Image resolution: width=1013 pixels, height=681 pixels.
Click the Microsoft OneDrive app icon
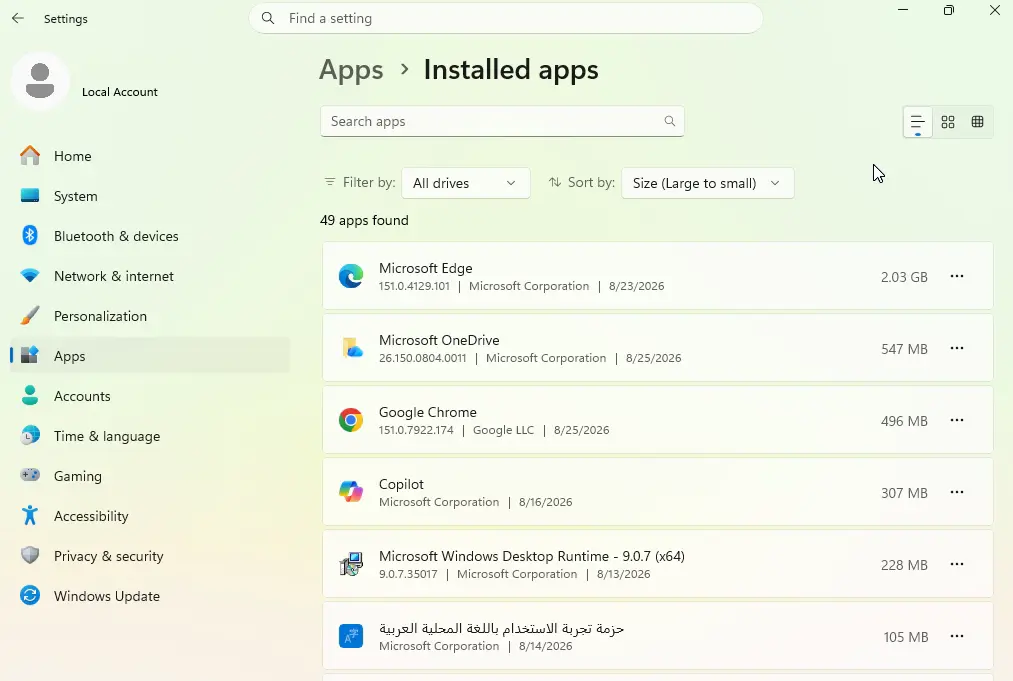[351, 348]
